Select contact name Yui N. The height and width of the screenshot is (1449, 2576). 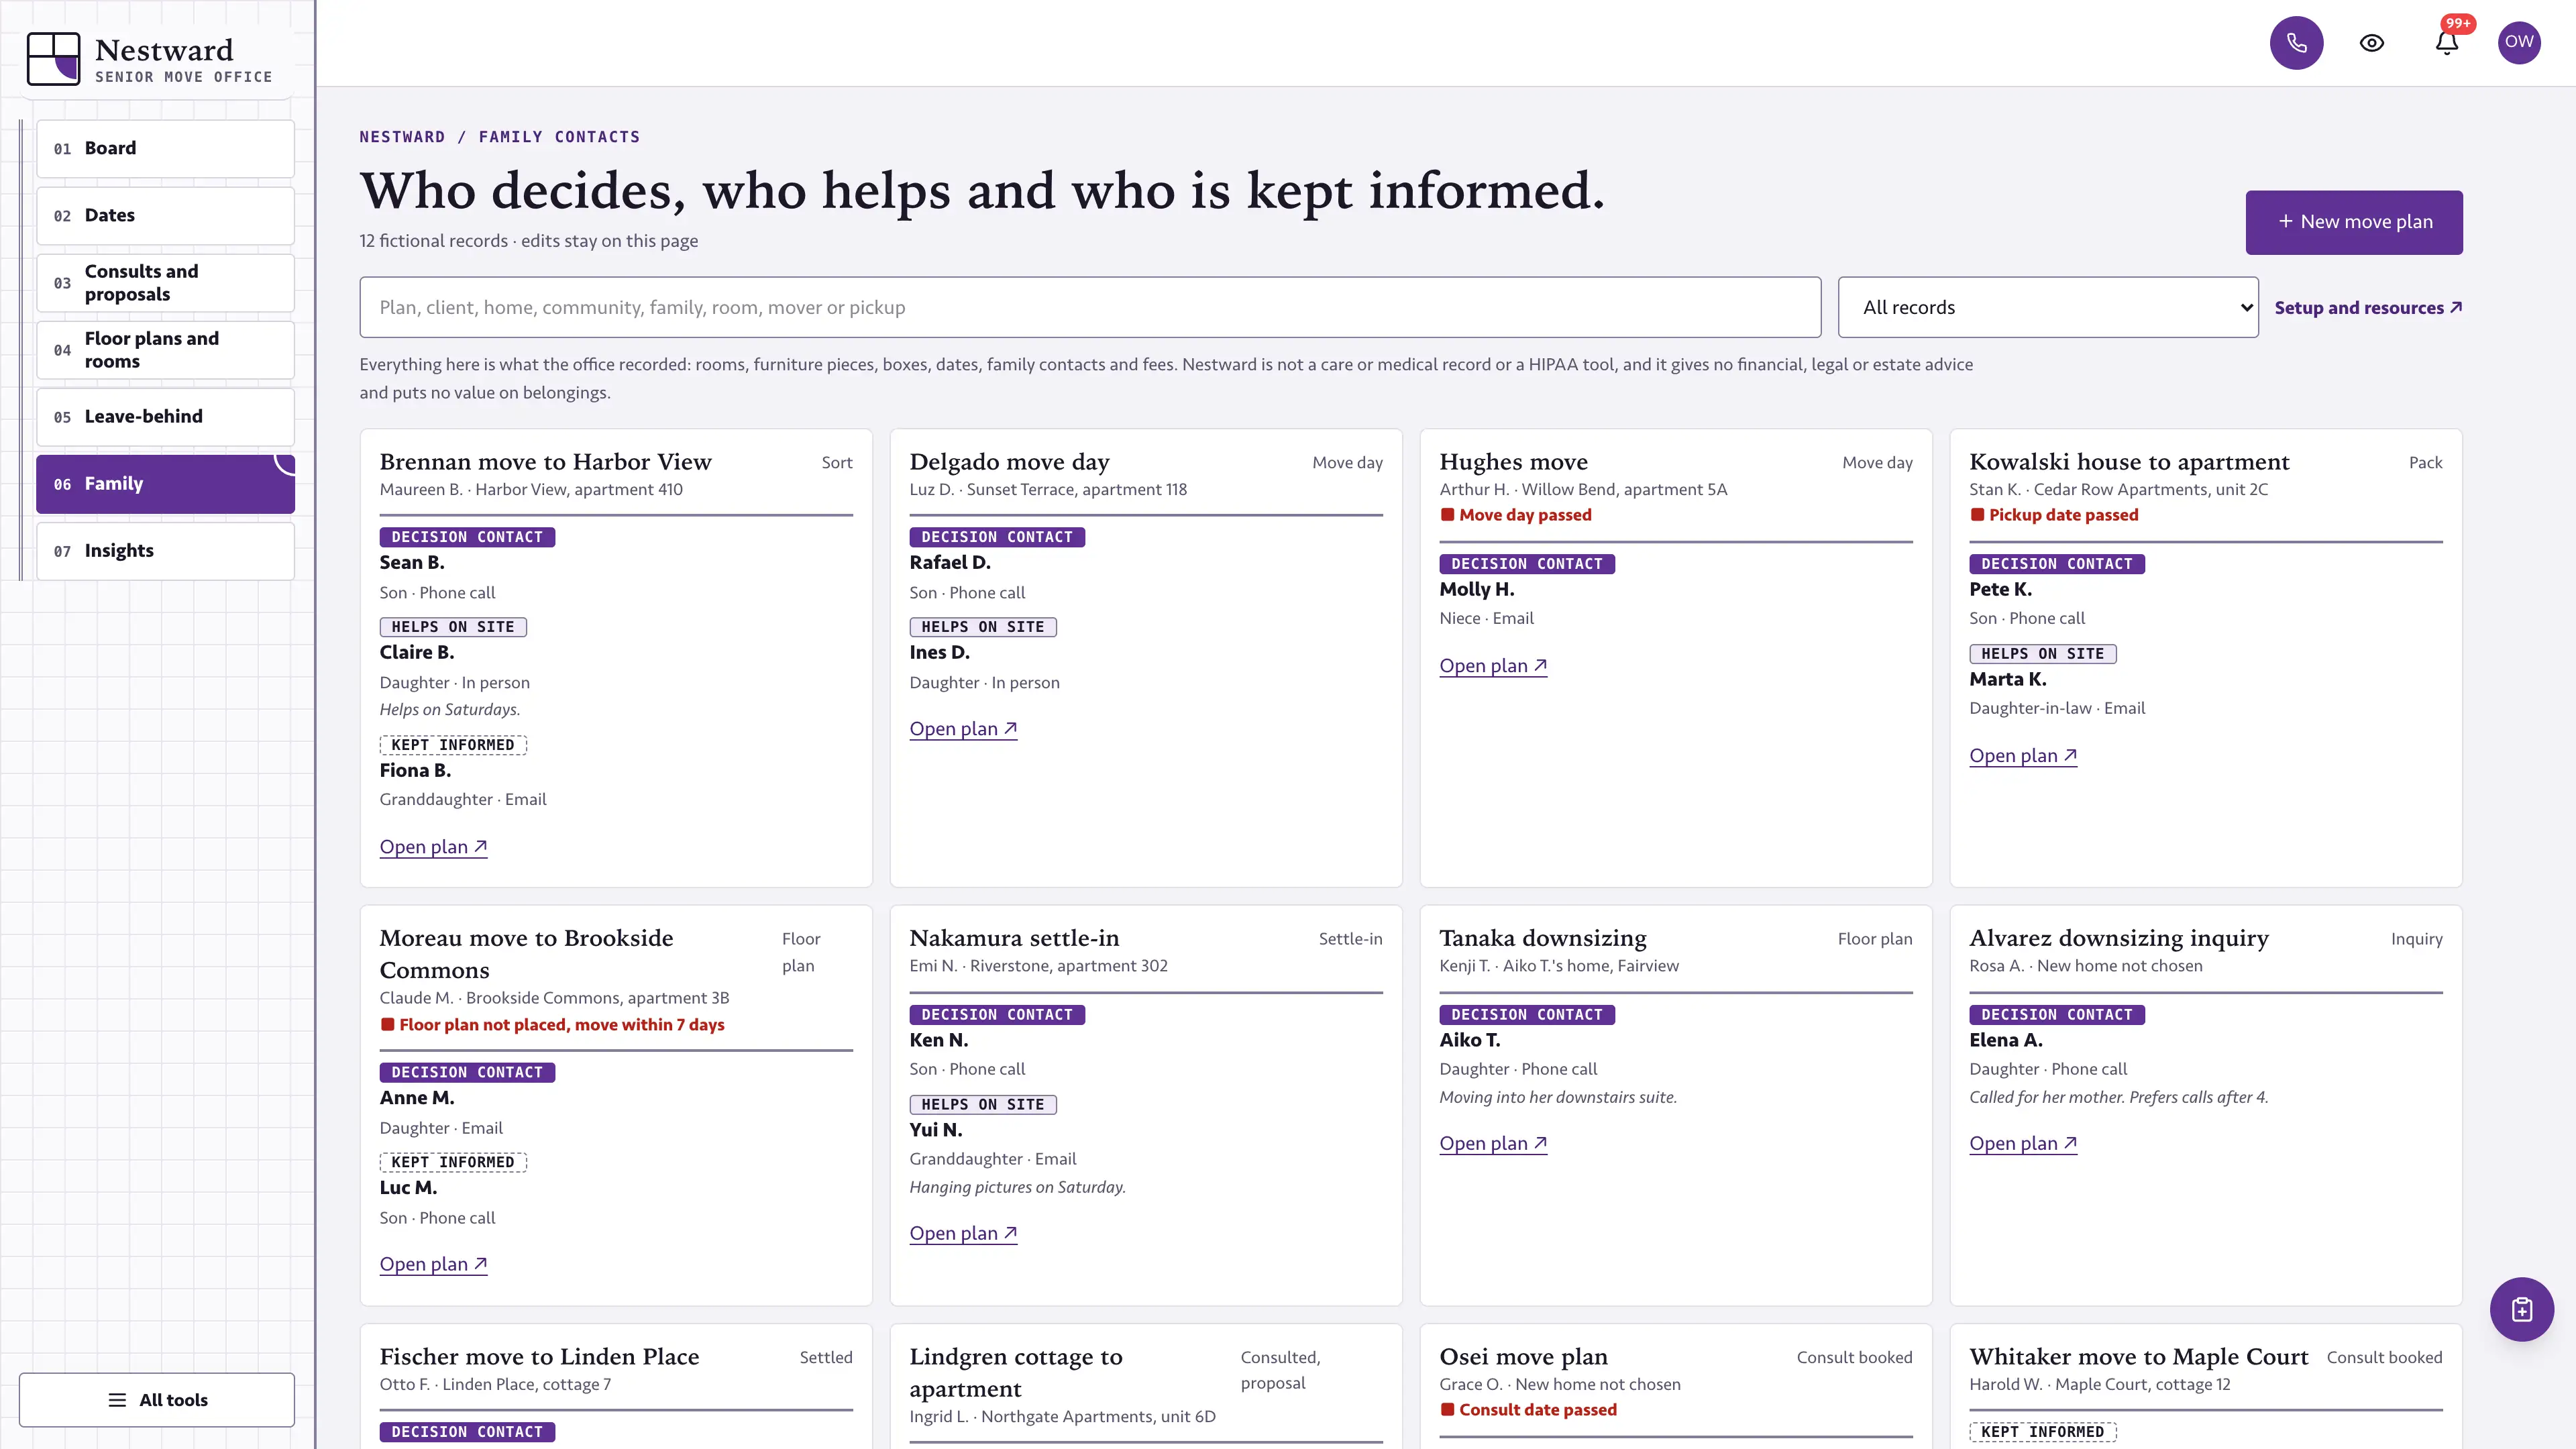click(x=936, y=1130)
